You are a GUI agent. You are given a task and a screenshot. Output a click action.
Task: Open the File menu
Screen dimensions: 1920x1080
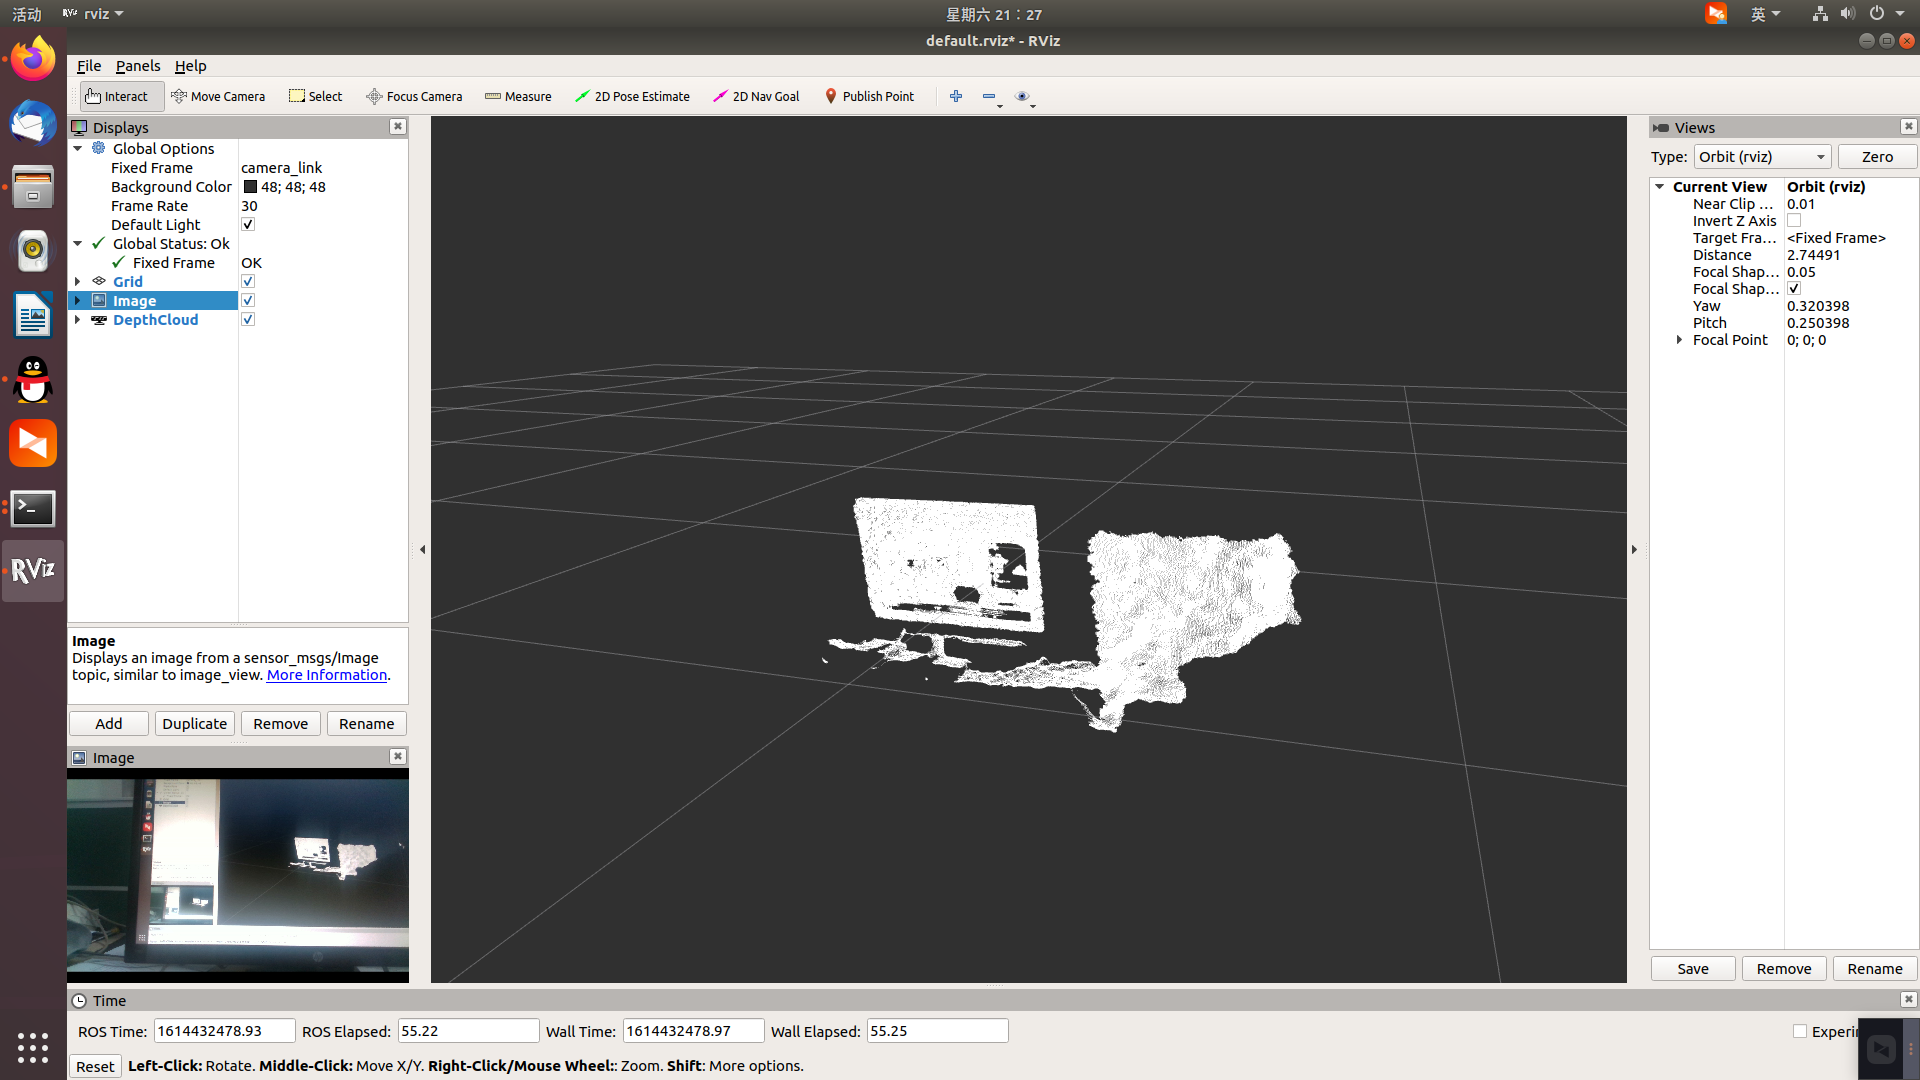coord(89,66)
